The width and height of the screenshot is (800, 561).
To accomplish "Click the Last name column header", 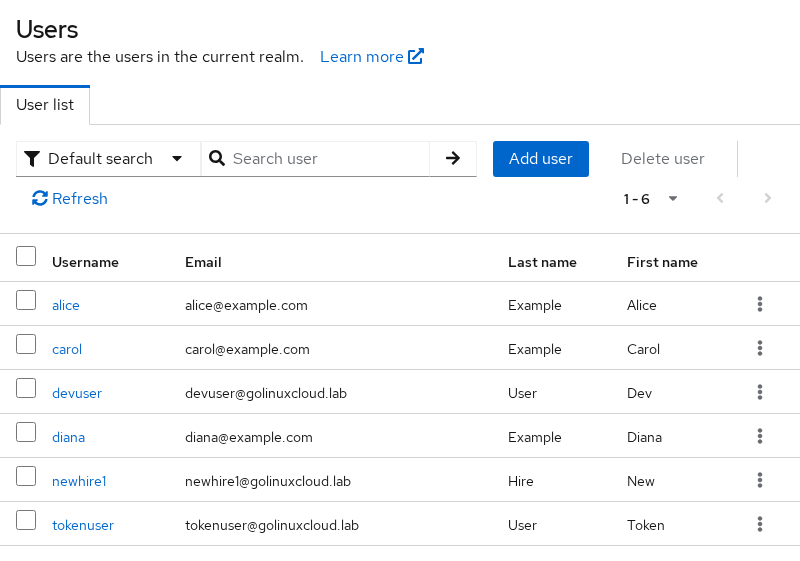I will (x=542, y=262).
